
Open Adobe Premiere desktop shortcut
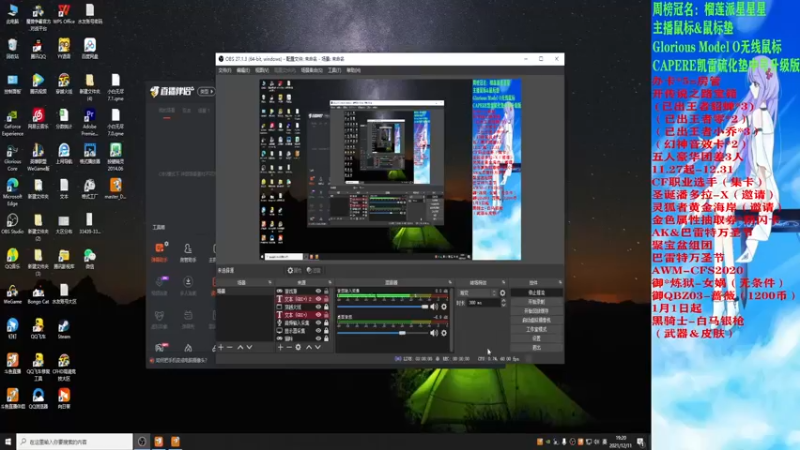click(89, 122)
